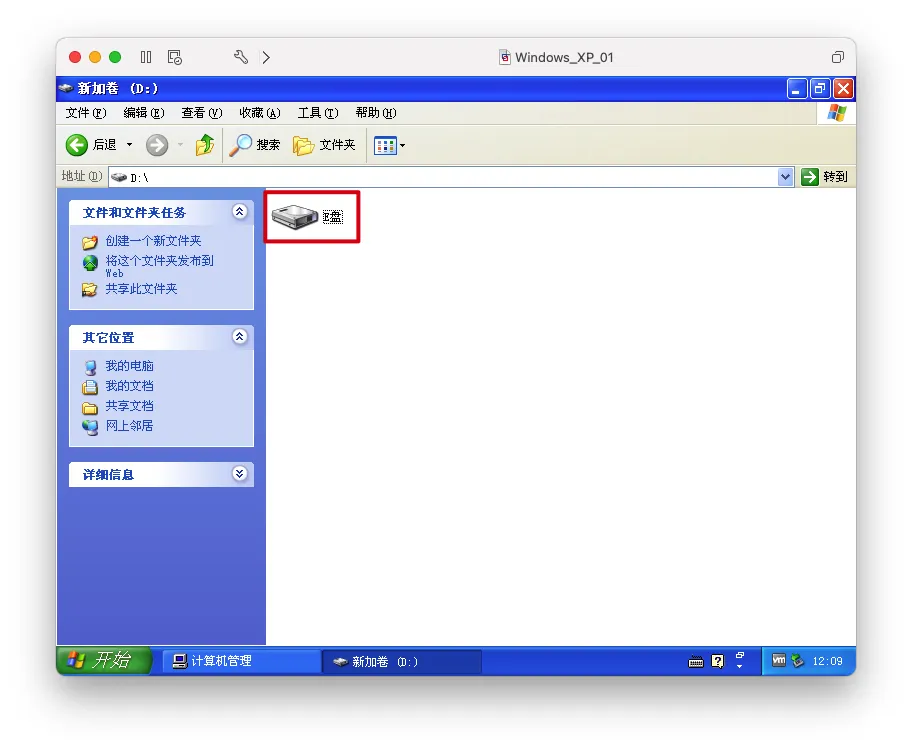The image size is (912, 750).
Task: Open the VM snapshot icon in title bar
Action: [x=174, y=57]
